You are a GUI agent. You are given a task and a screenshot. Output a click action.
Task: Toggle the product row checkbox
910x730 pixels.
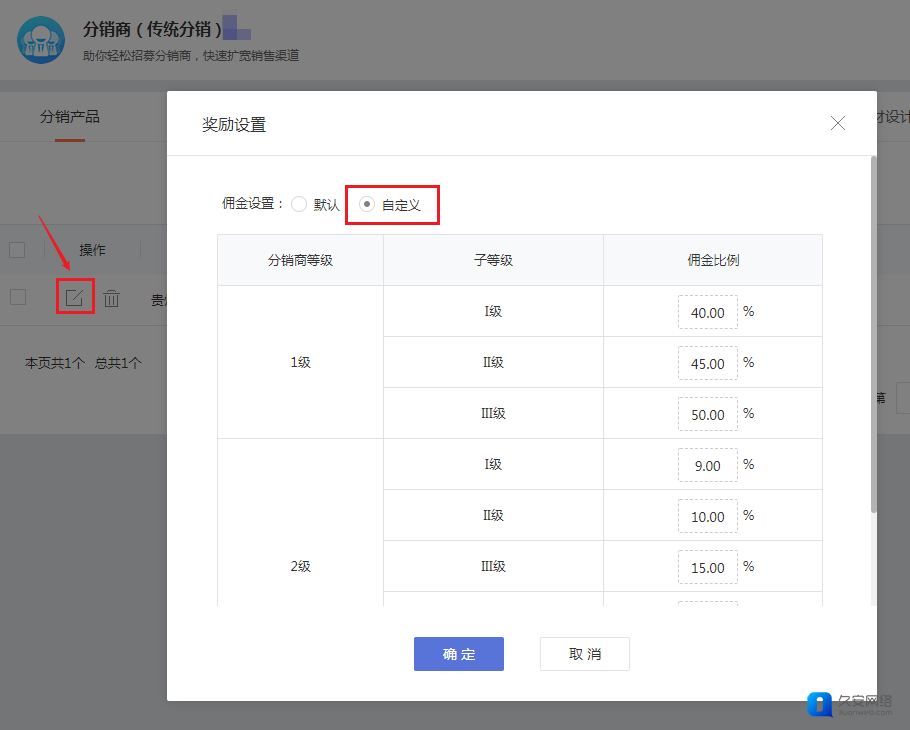[x=18, y=297]
